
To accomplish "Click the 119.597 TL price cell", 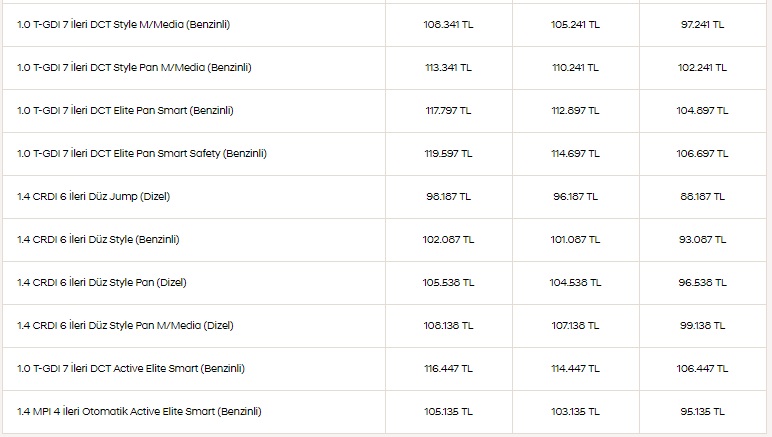I will (x=449, y=154).
